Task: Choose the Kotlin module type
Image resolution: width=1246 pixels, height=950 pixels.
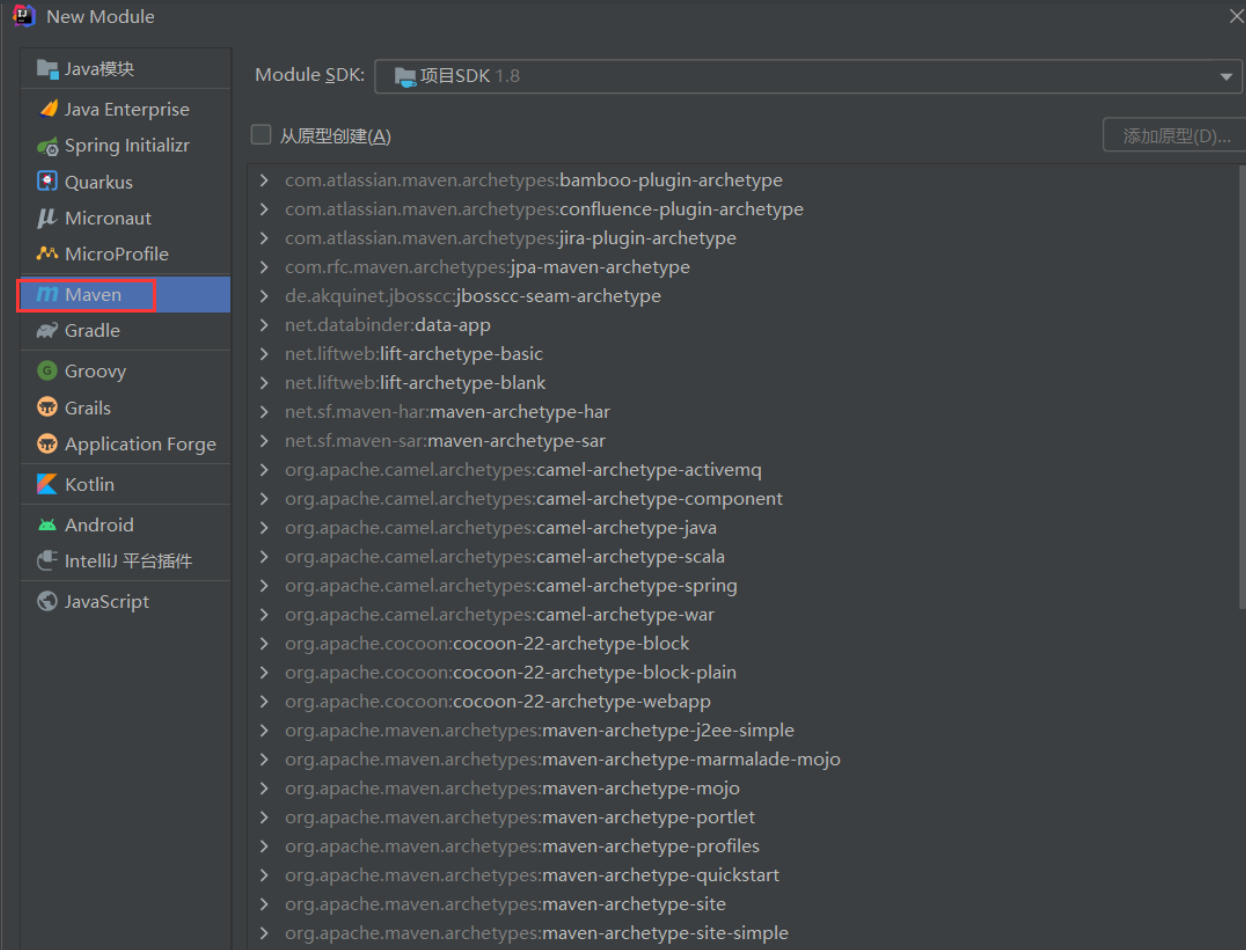Action: click(x=127, y=484)
